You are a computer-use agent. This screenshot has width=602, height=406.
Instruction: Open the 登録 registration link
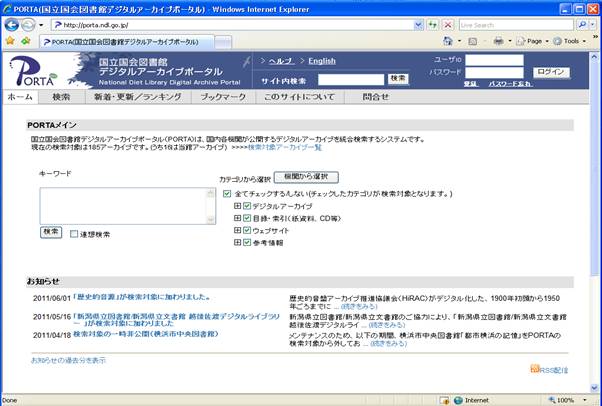pos(470,84)
